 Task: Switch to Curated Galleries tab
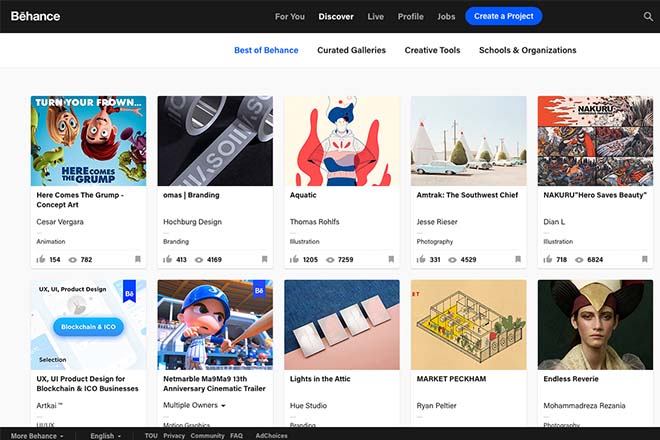pos(351,50)
